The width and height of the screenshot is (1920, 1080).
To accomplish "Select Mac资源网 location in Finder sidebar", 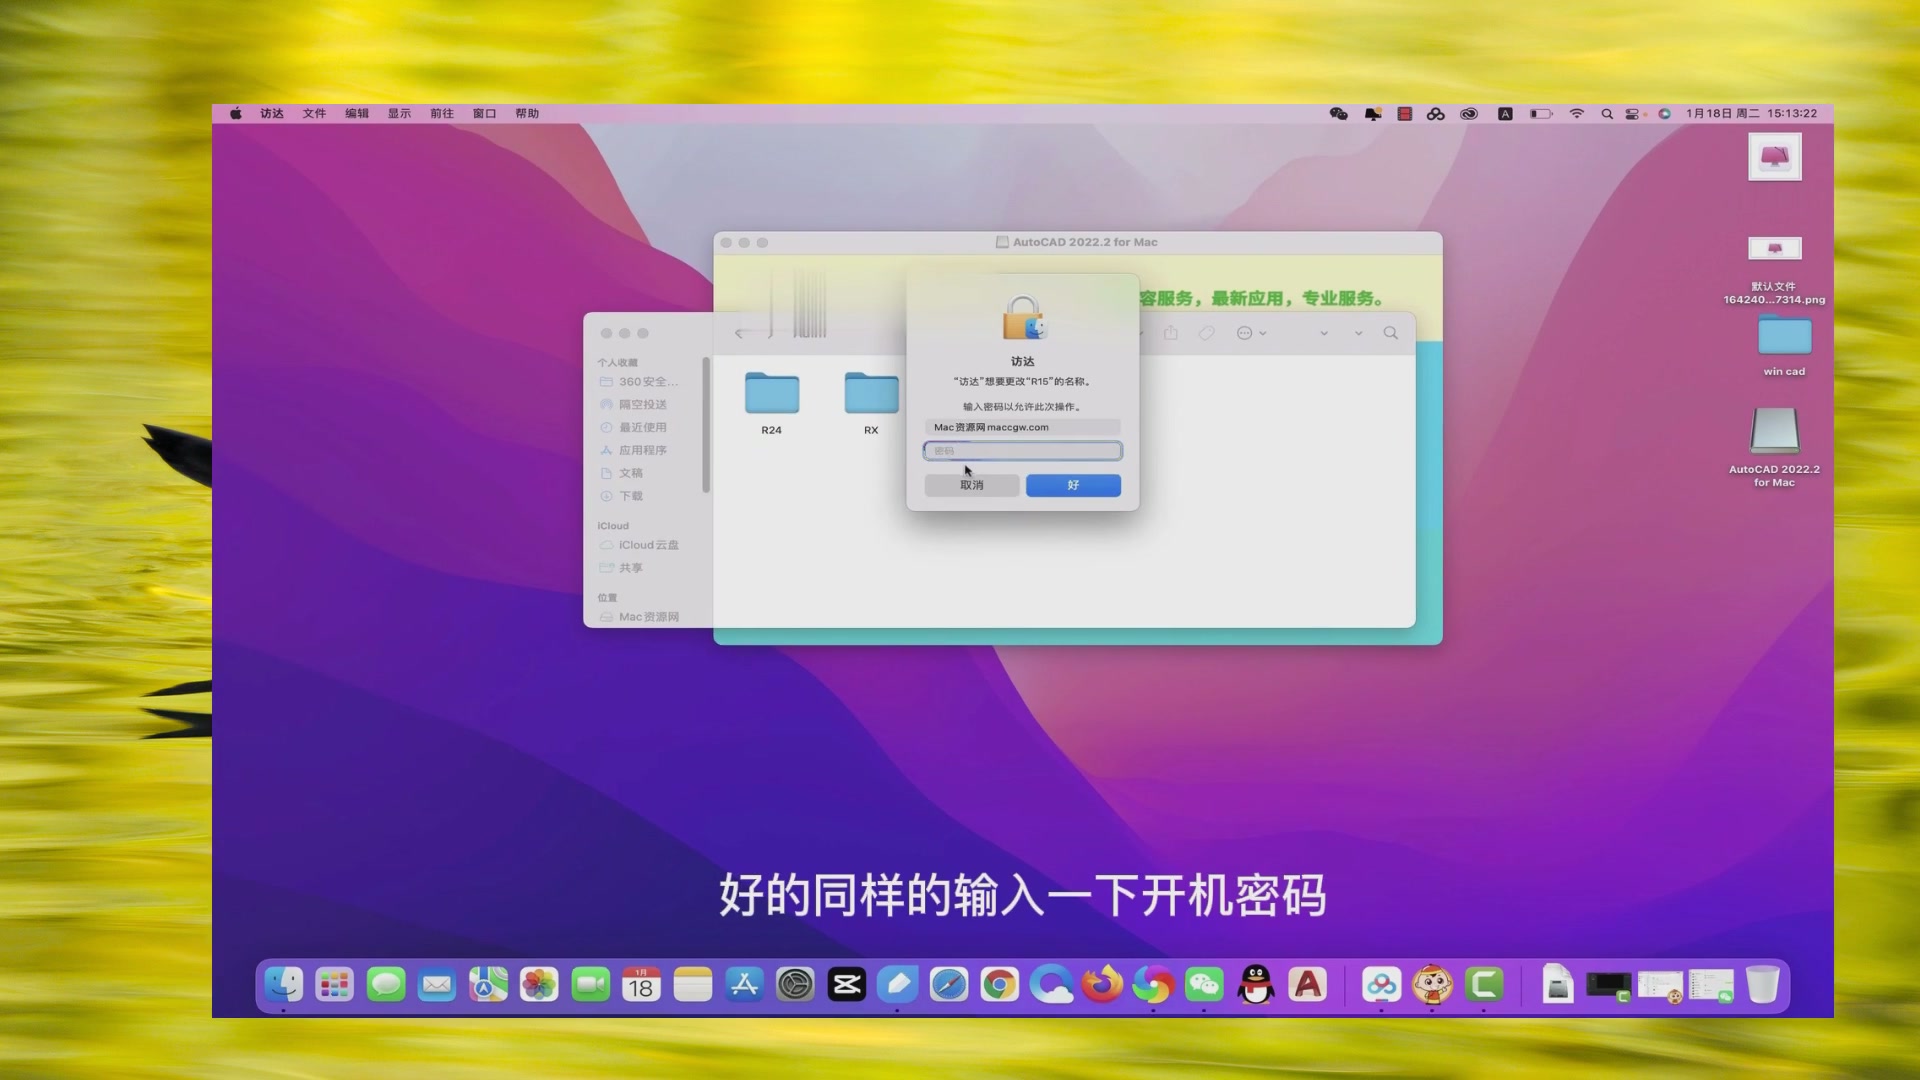I will (639, 617).
